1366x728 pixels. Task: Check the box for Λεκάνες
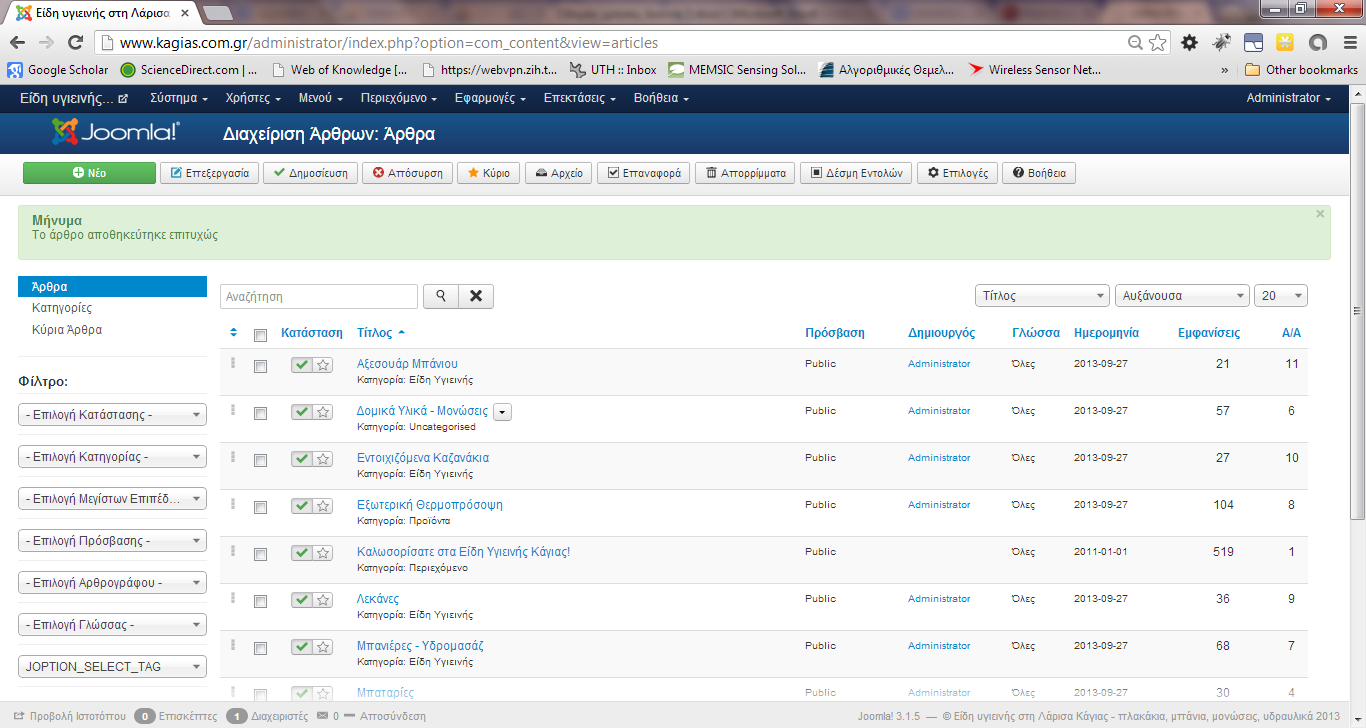pos(261,601)
